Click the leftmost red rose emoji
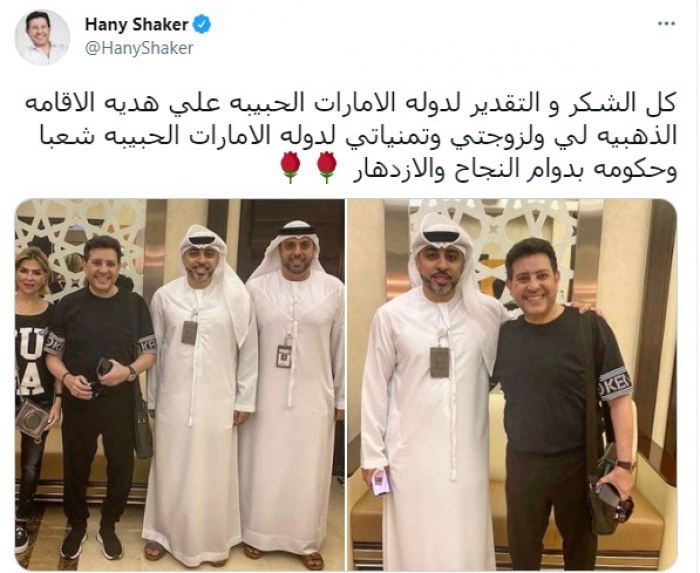Image resolution: width=700 pixels, height=573 pixels. click(x=290, y=167)
